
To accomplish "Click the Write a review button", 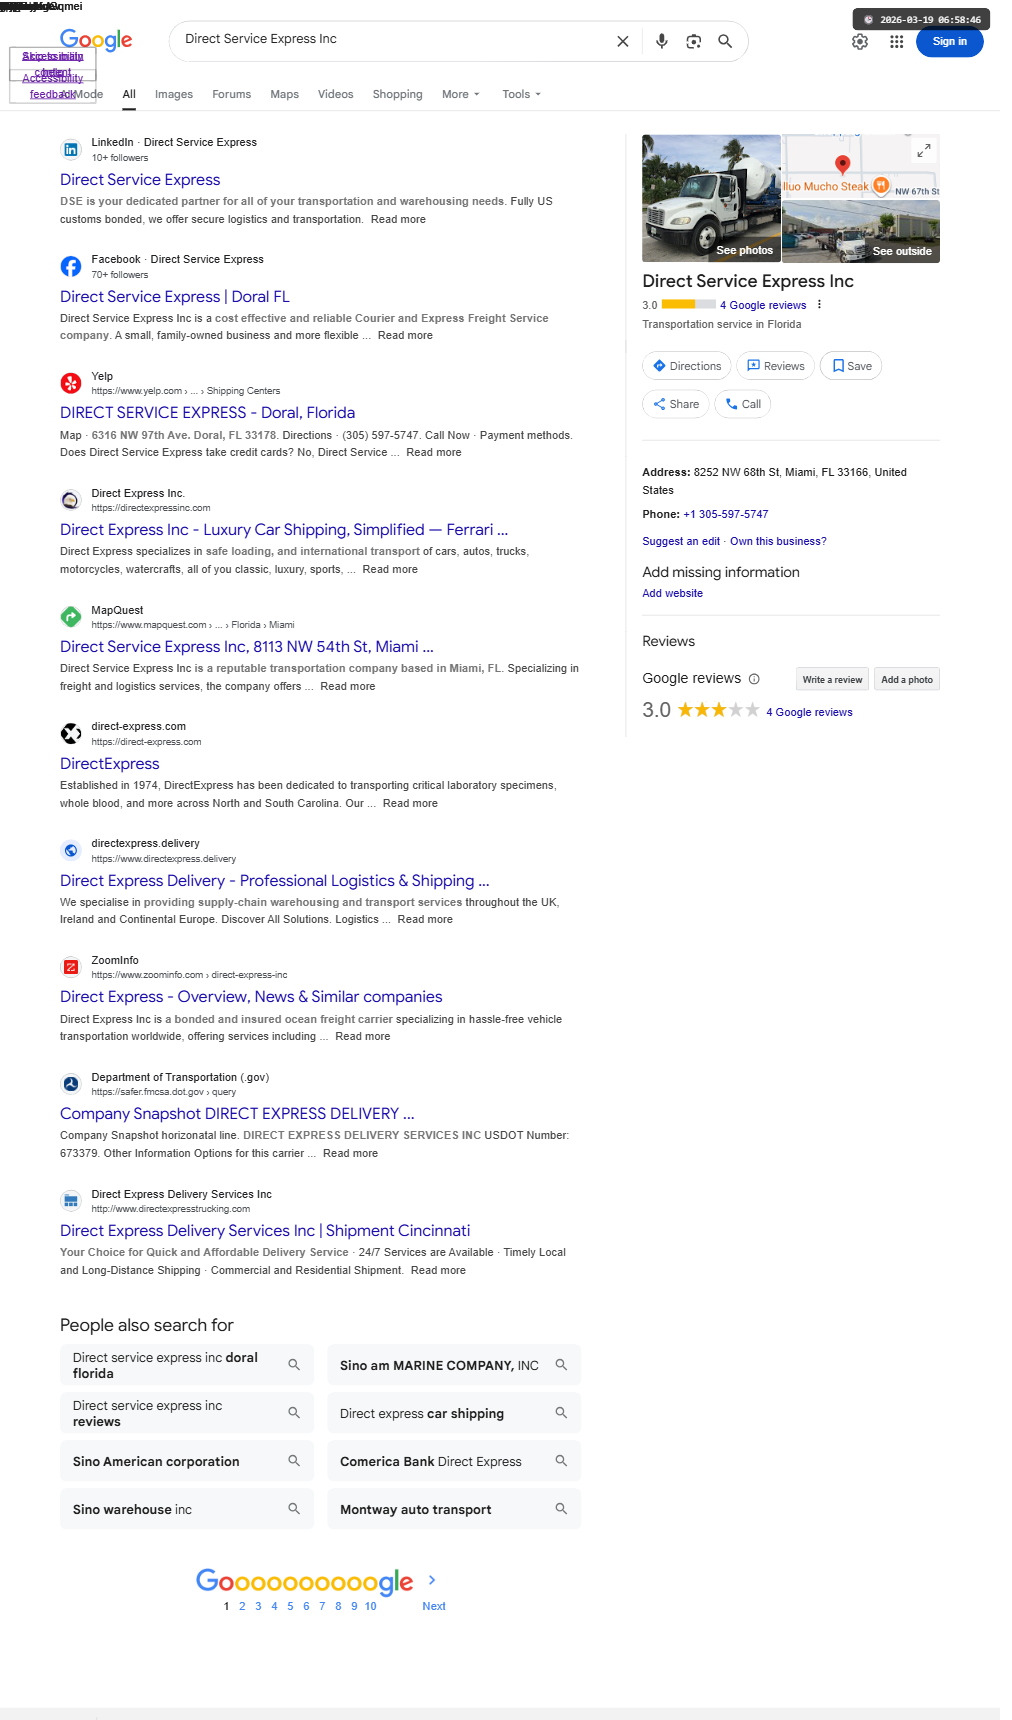I will (832, 680).
